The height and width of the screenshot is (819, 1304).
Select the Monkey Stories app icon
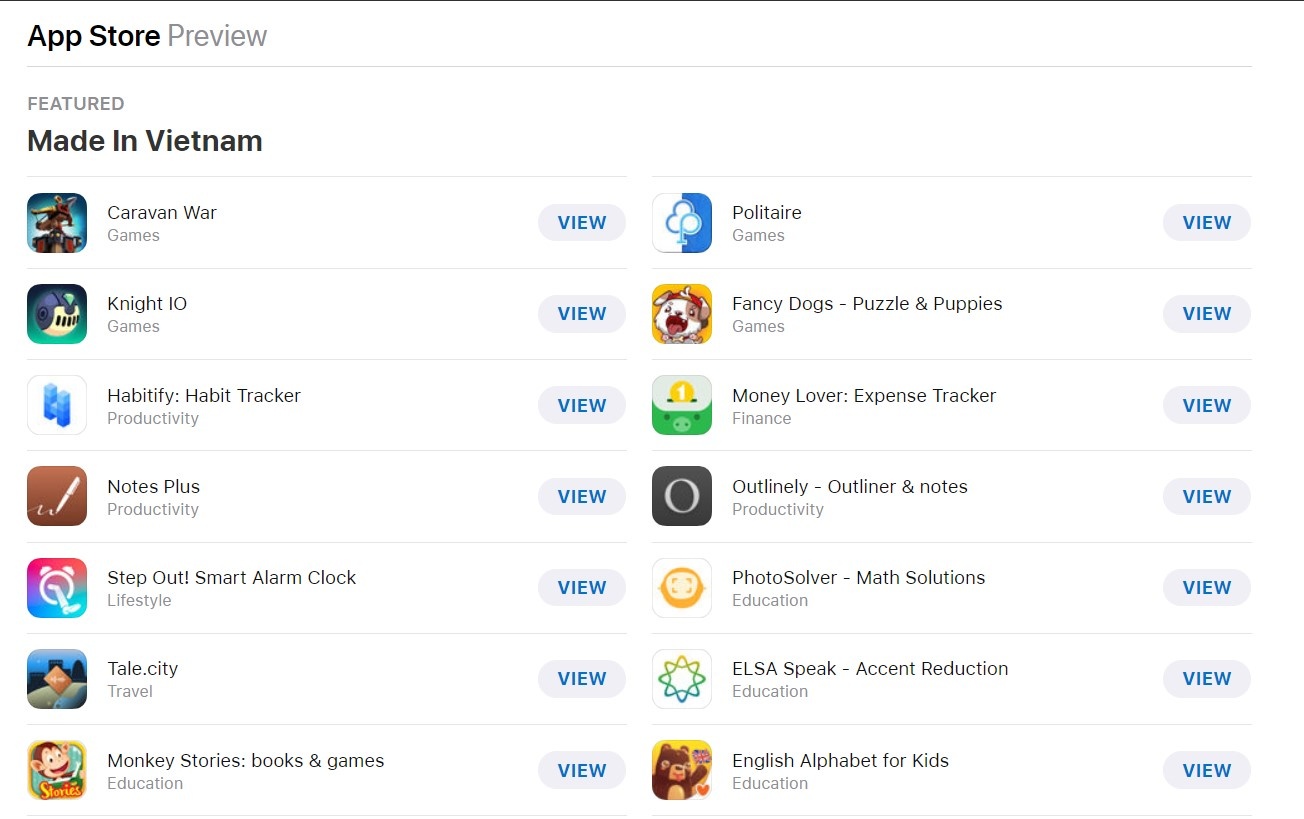57,770
